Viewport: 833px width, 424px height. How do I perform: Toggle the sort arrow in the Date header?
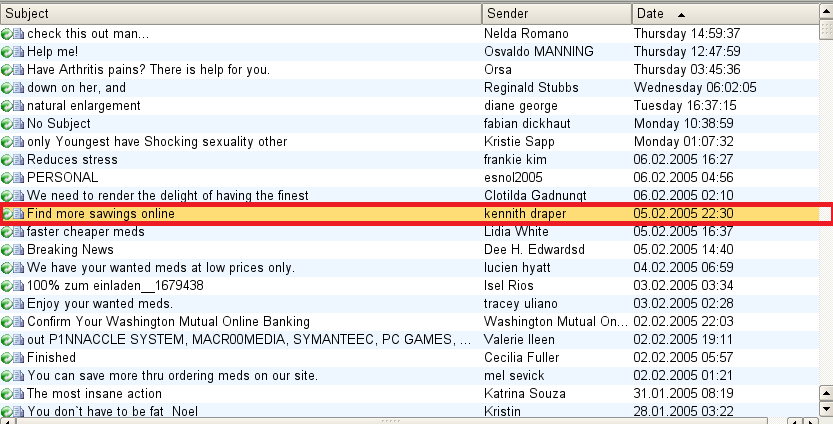tap(681, 15)
